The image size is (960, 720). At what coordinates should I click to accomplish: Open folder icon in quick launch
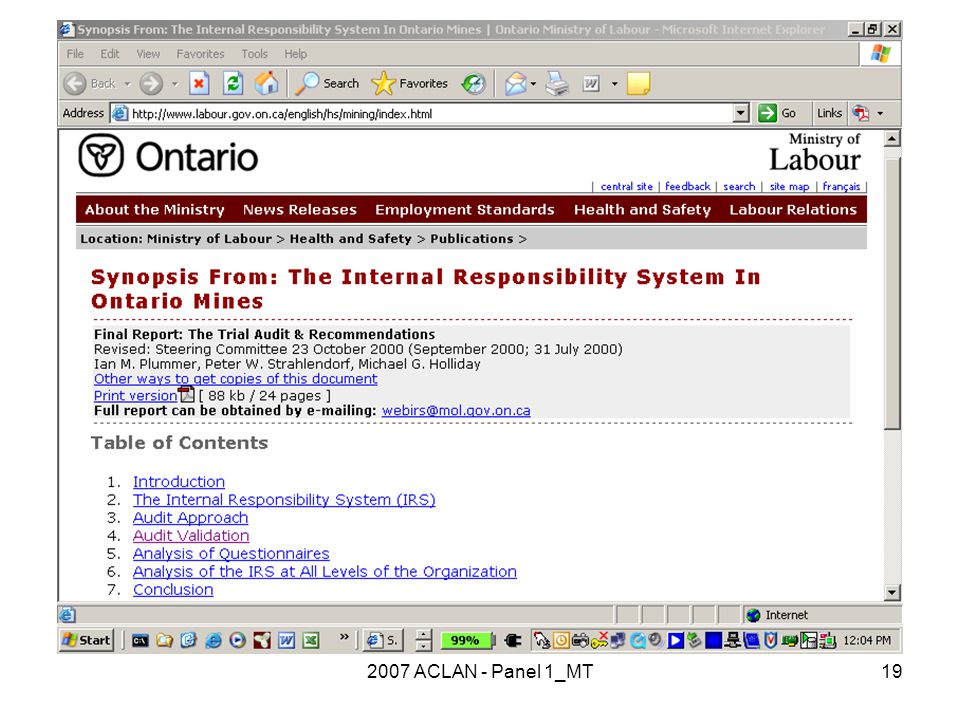coord(164,641)
